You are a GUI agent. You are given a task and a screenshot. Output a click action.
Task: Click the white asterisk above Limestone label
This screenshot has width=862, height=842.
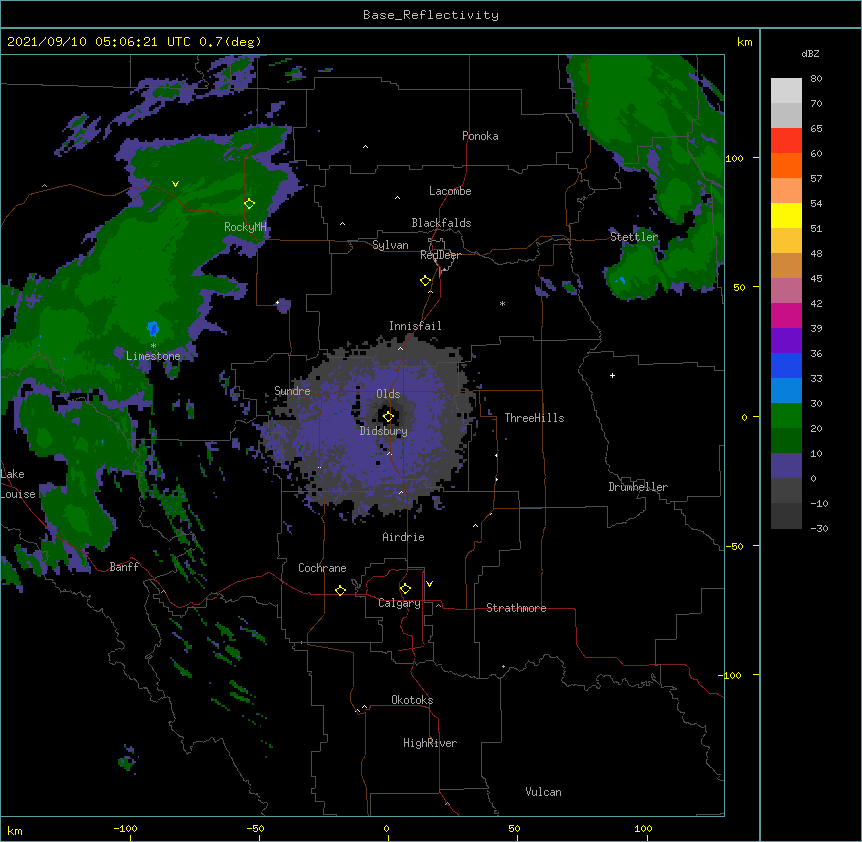[153, 346]
